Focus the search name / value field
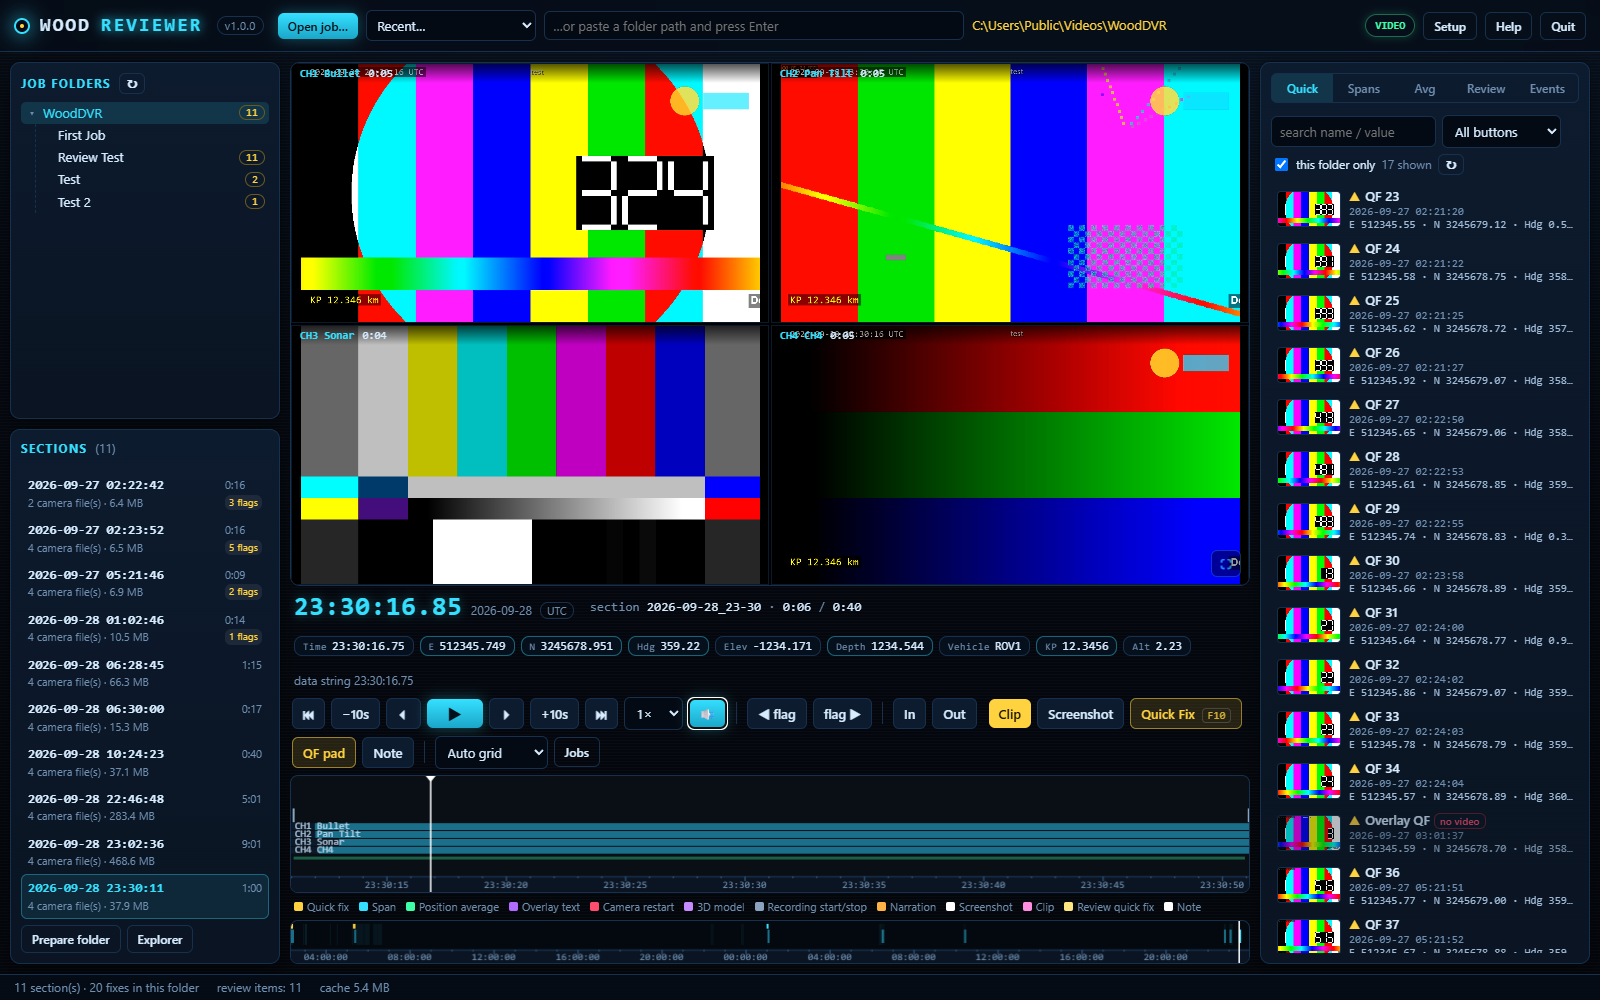1600x1000 pixels. 1353,132
